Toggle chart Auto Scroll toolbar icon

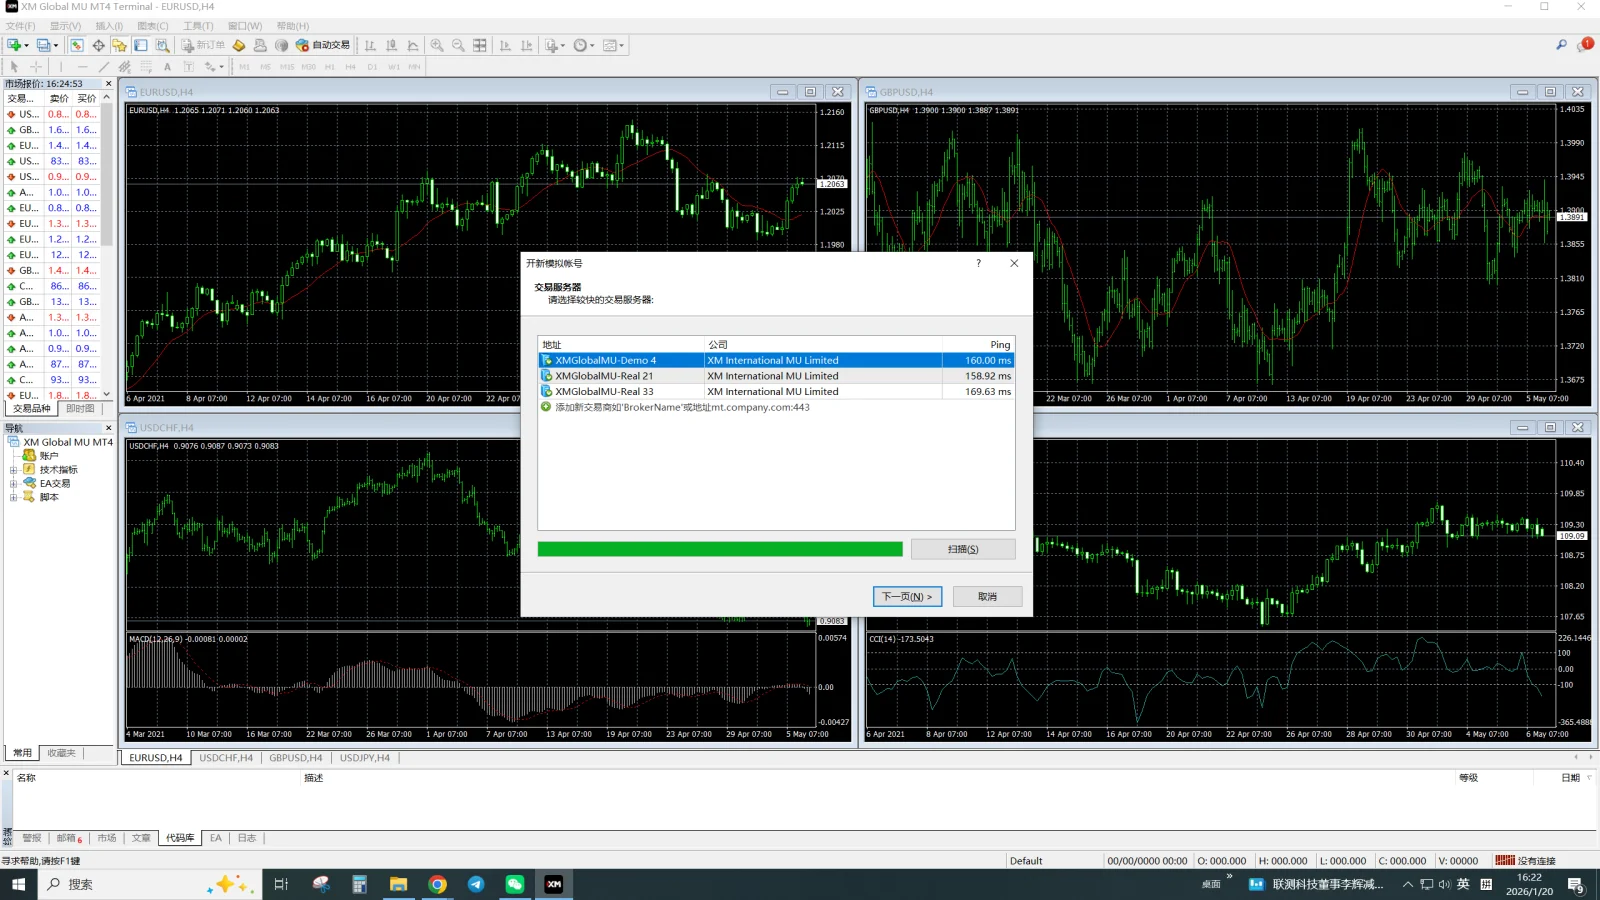coord(505,45)
